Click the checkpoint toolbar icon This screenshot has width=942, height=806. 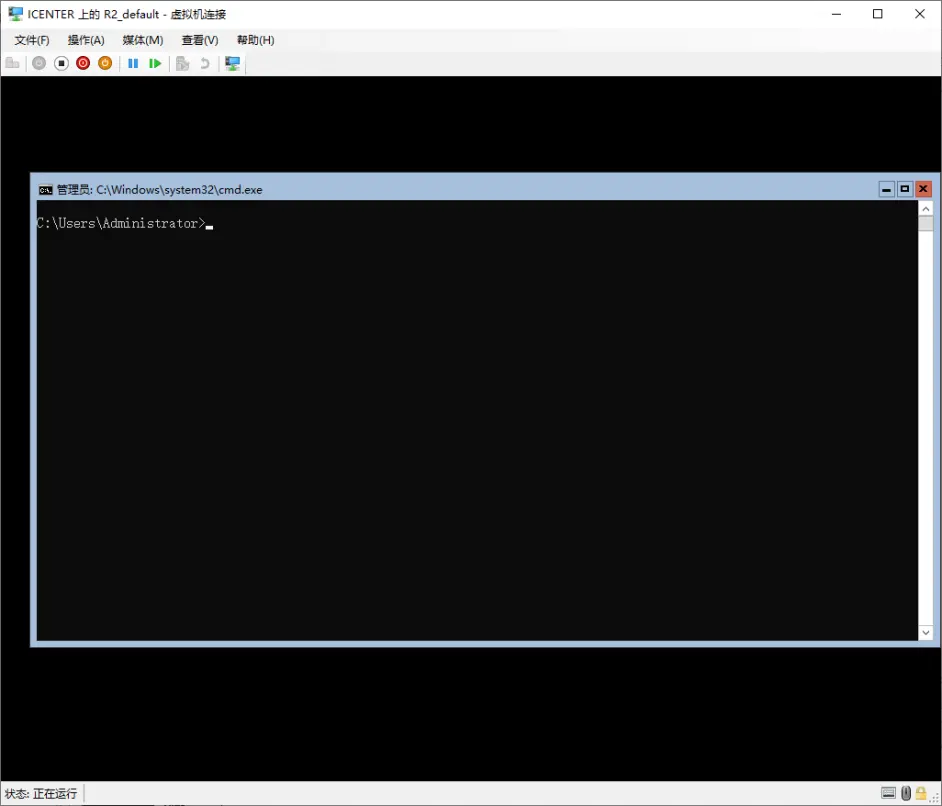(183, 63)
